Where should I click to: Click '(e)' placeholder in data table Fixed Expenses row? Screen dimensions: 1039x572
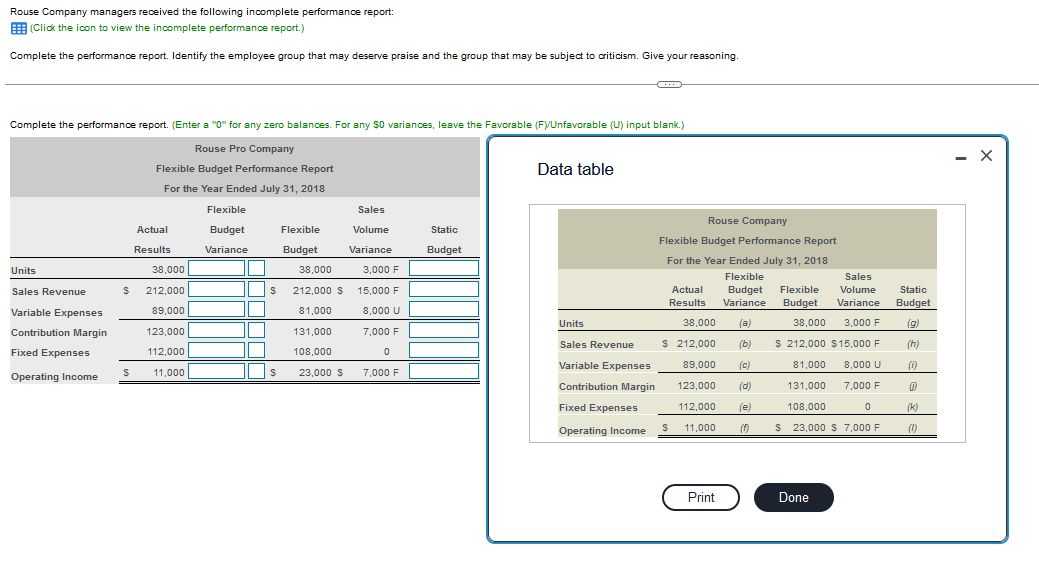[x=745, y=407]
